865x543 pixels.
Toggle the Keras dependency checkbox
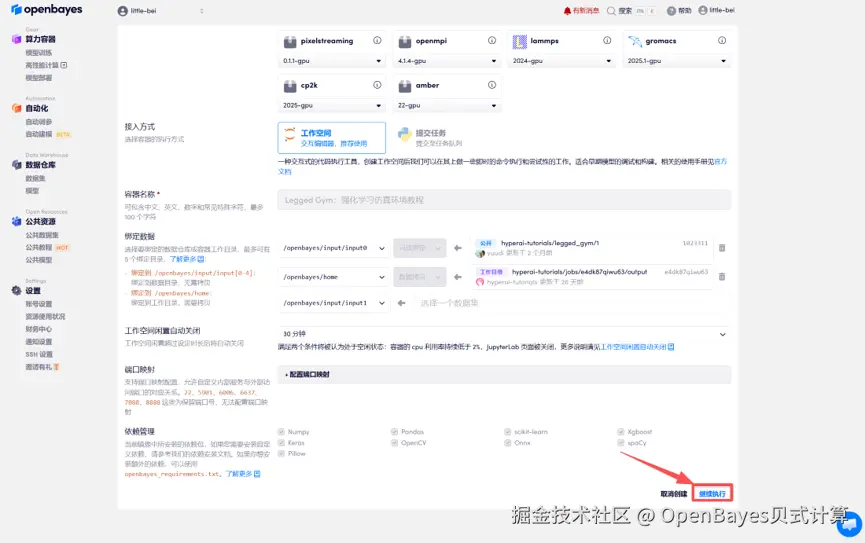point(281,443)
